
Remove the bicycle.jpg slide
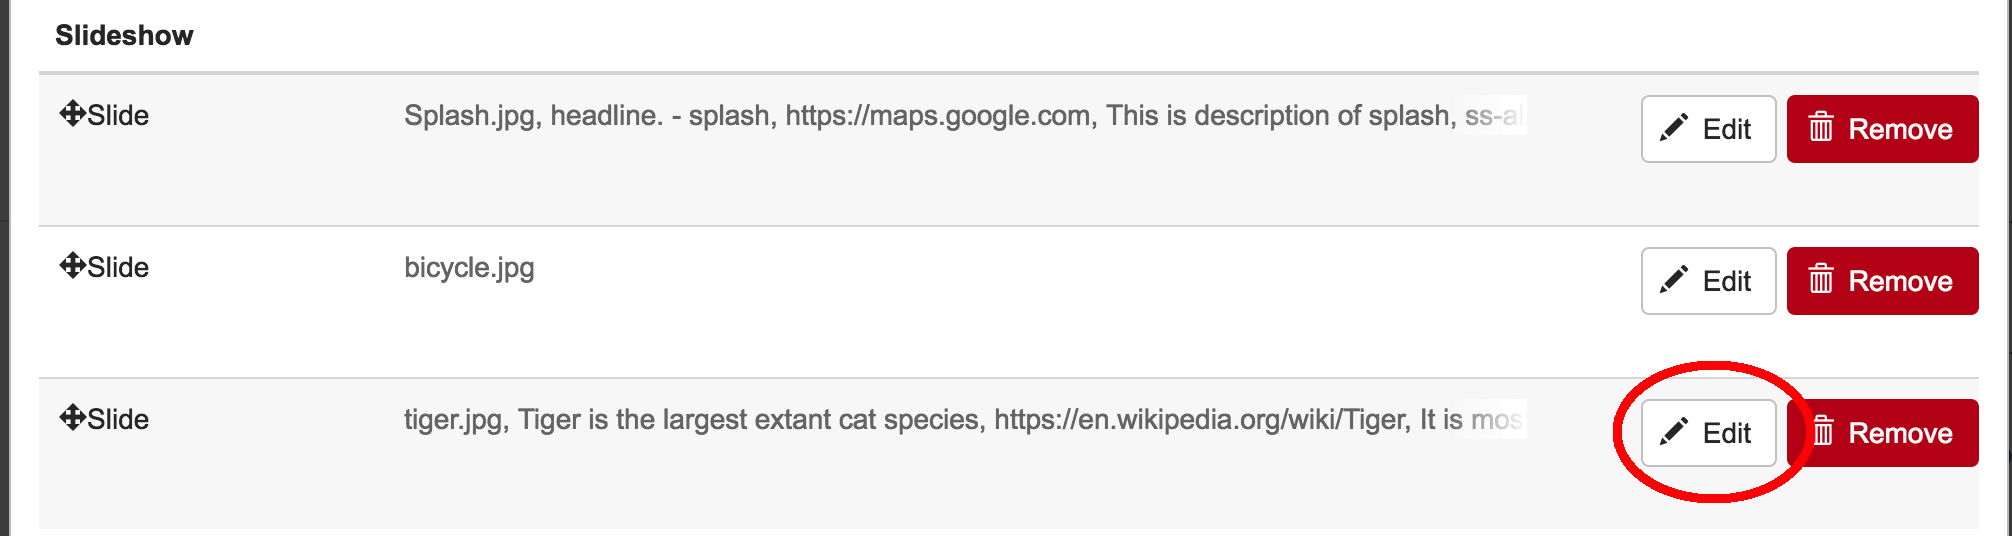coord(1882,281)
